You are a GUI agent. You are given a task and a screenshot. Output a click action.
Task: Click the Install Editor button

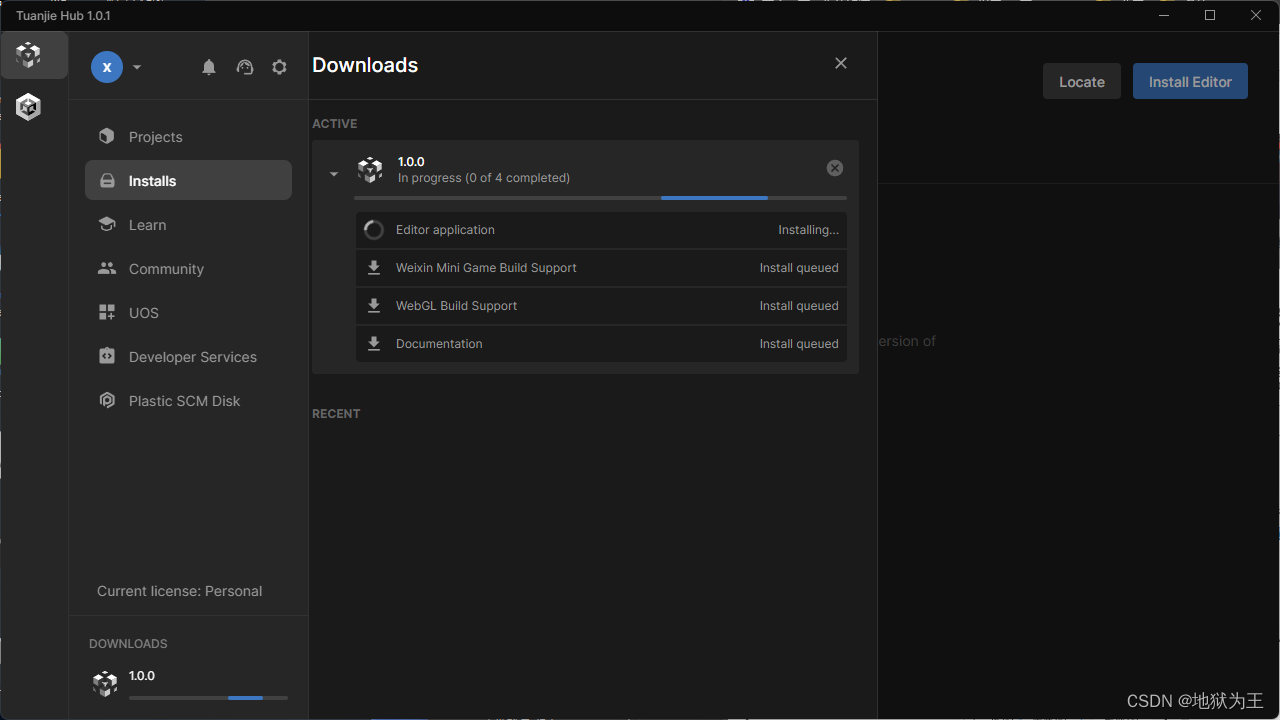coord(1190,82)
